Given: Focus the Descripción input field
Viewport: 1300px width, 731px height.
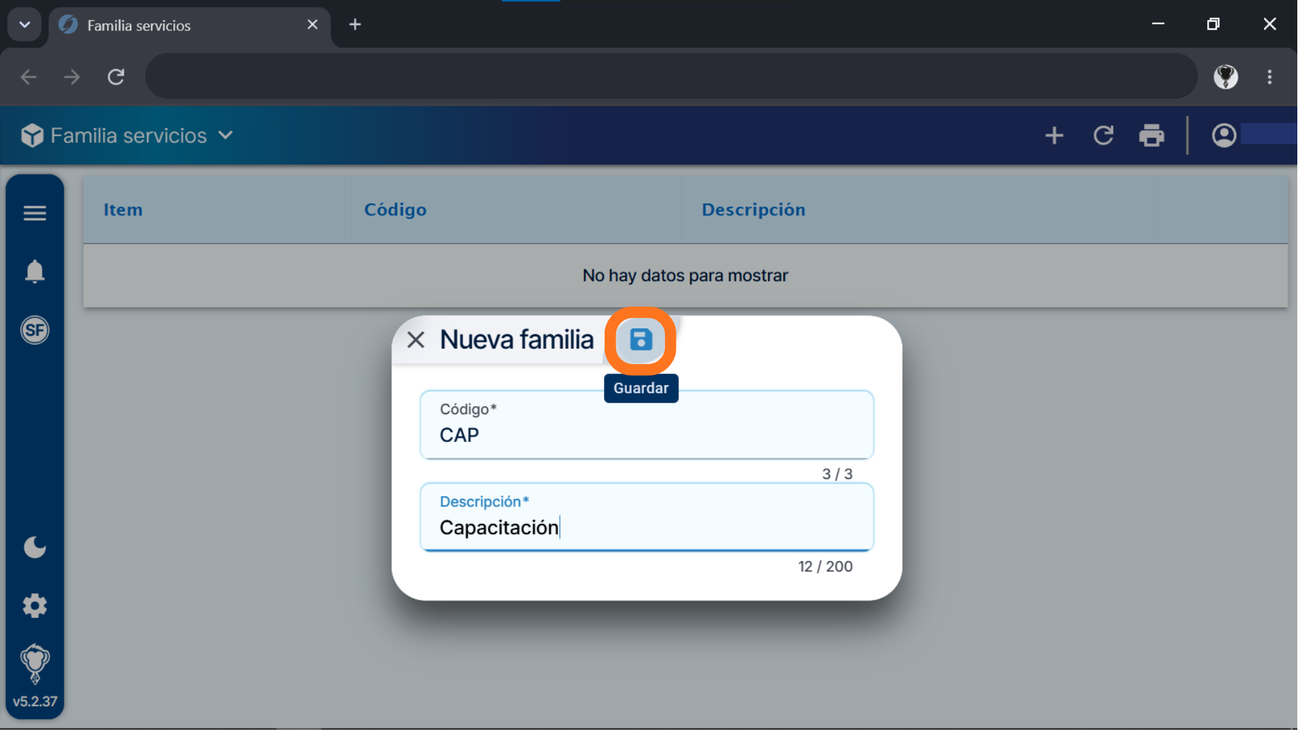Looking at the screenshot, I should (647, 517).
